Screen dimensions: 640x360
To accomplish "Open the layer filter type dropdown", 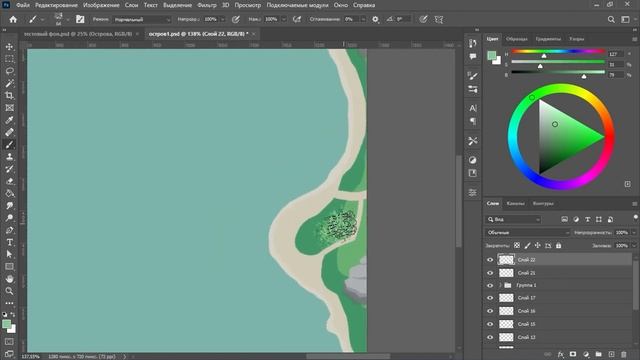I will click(x=513, y=219).
